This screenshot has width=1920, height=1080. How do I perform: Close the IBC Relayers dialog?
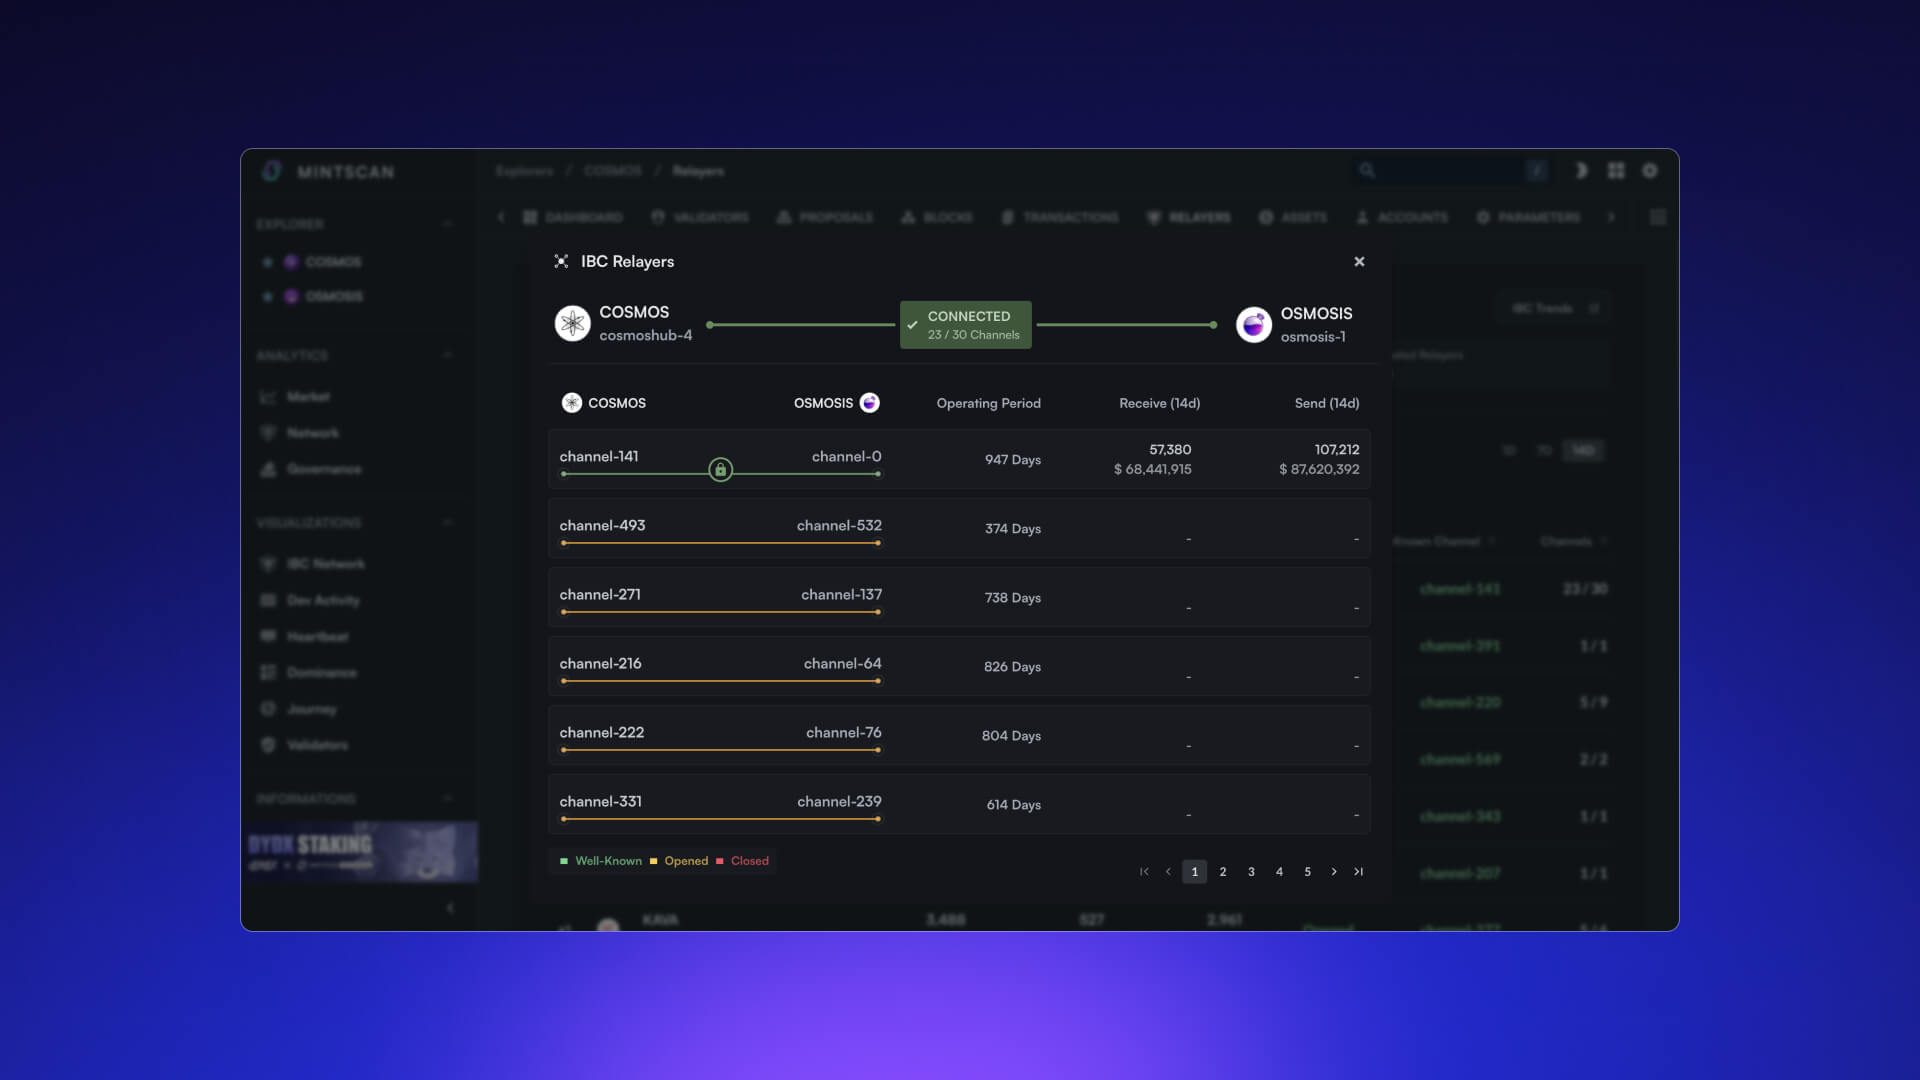point(1359,262)
